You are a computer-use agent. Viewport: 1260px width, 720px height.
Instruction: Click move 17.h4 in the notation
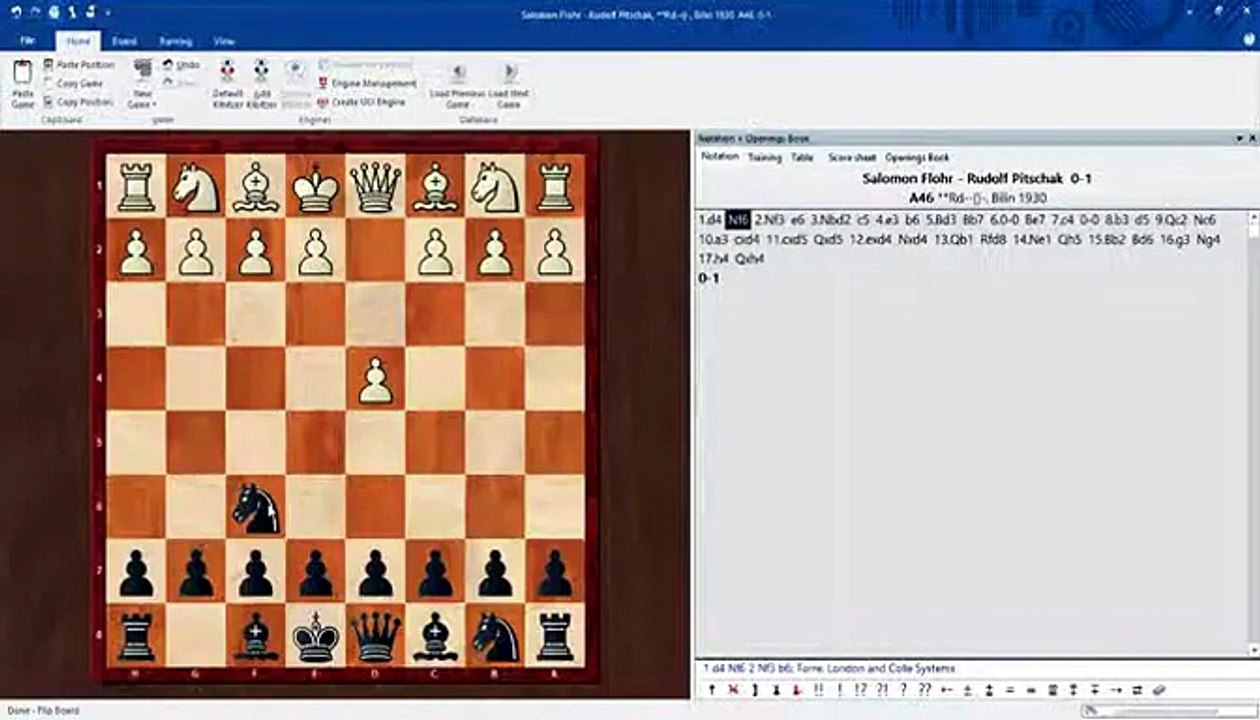[714, 259]
